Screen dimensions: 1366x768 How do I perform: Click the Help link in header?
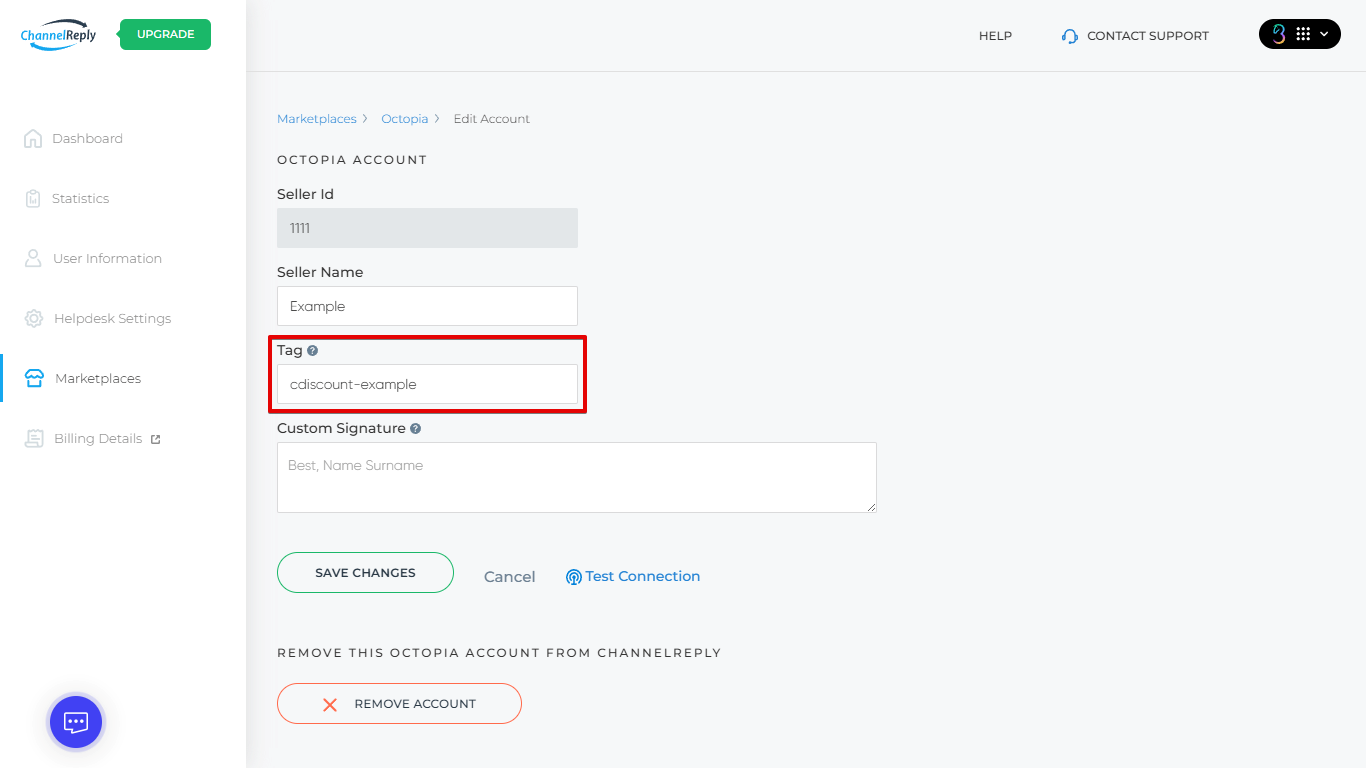[995, 36]
